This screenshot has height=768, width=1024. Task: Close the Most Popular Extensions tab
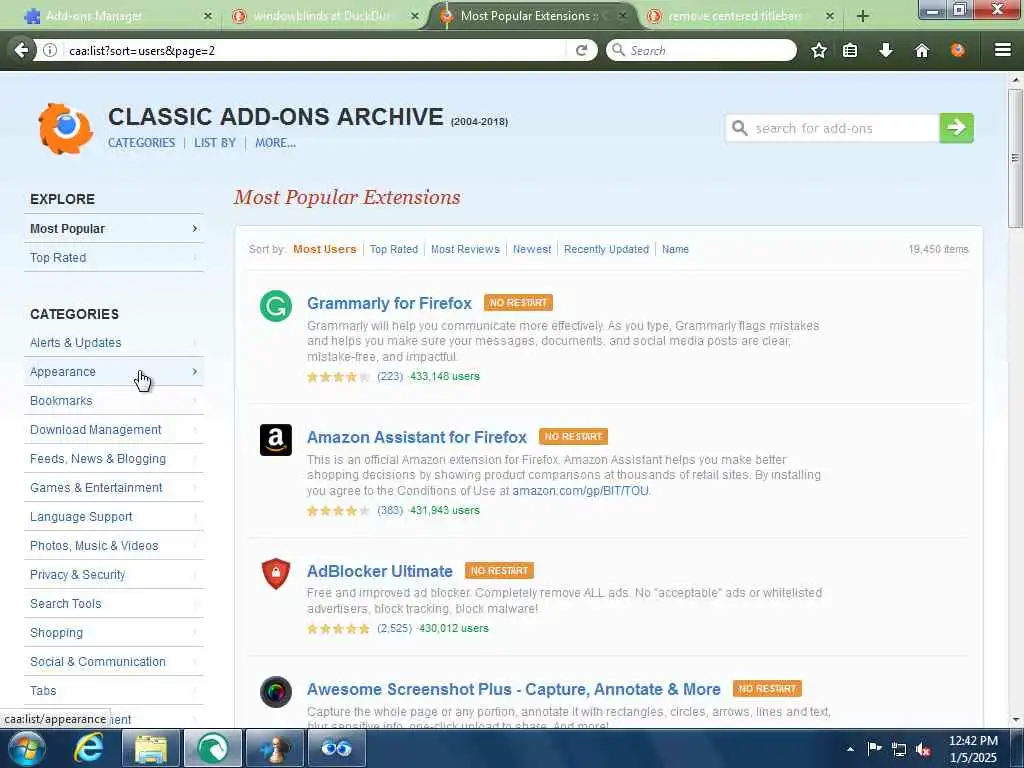(x=623, y=16)
